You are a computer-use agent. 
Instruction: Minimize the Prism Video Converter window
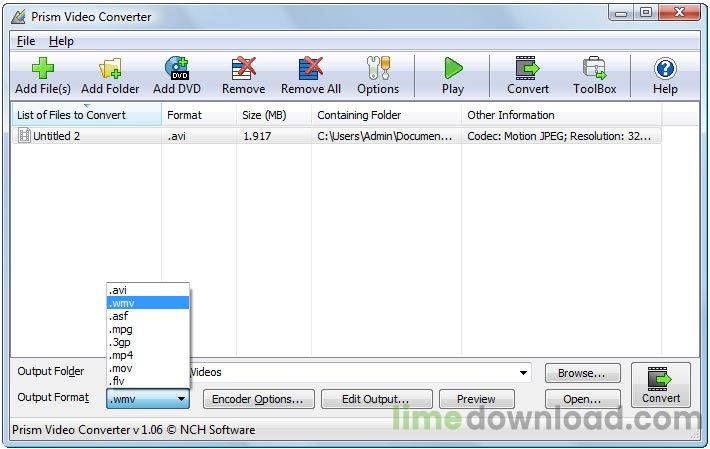tap(621, 13)
